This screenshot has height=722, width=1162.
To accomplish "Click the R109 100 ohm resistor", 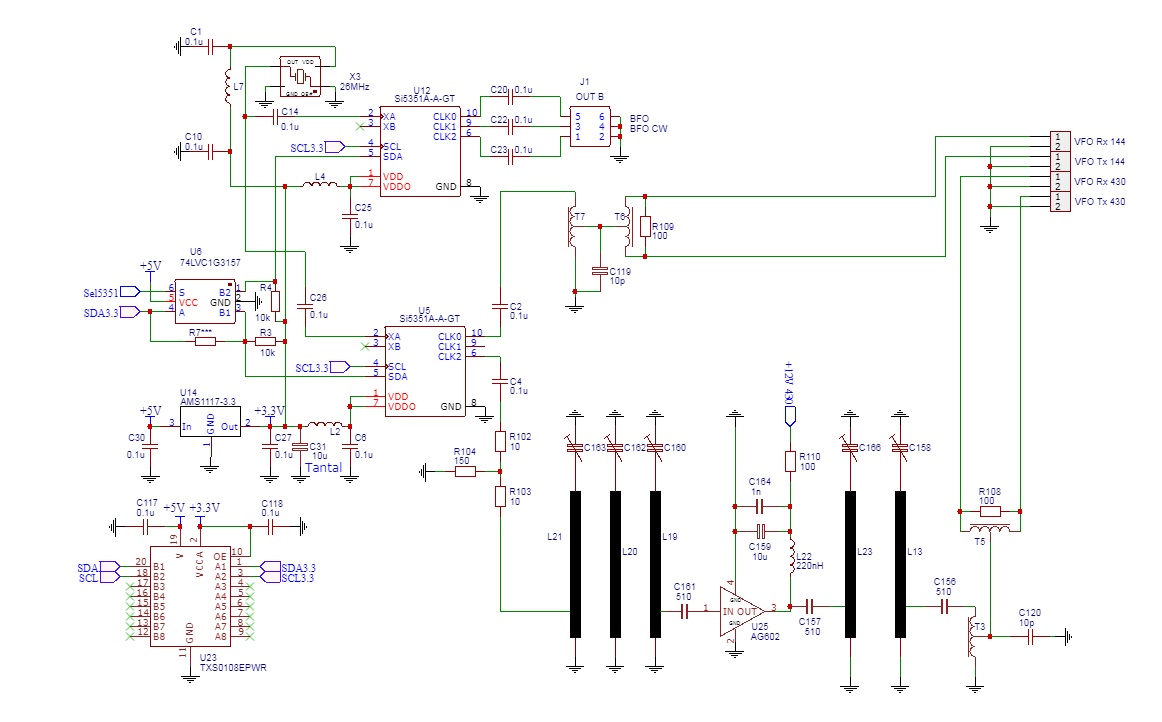I will pos(645,227).
